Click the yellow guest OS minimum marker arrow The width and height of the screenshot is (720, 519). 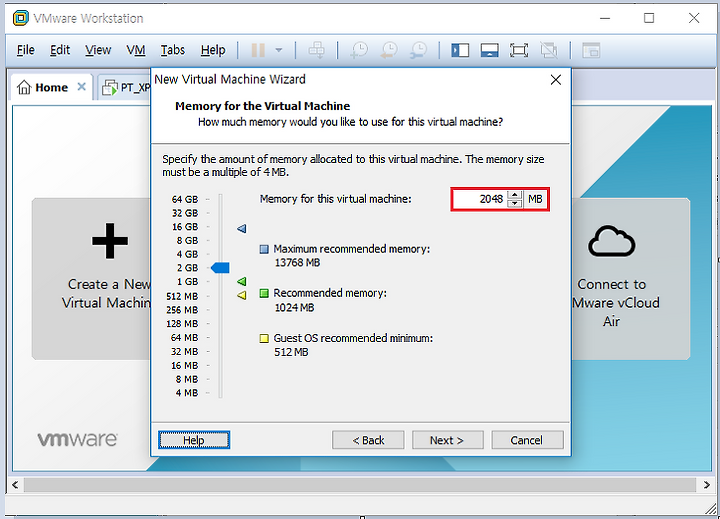(x=242, y=295)
